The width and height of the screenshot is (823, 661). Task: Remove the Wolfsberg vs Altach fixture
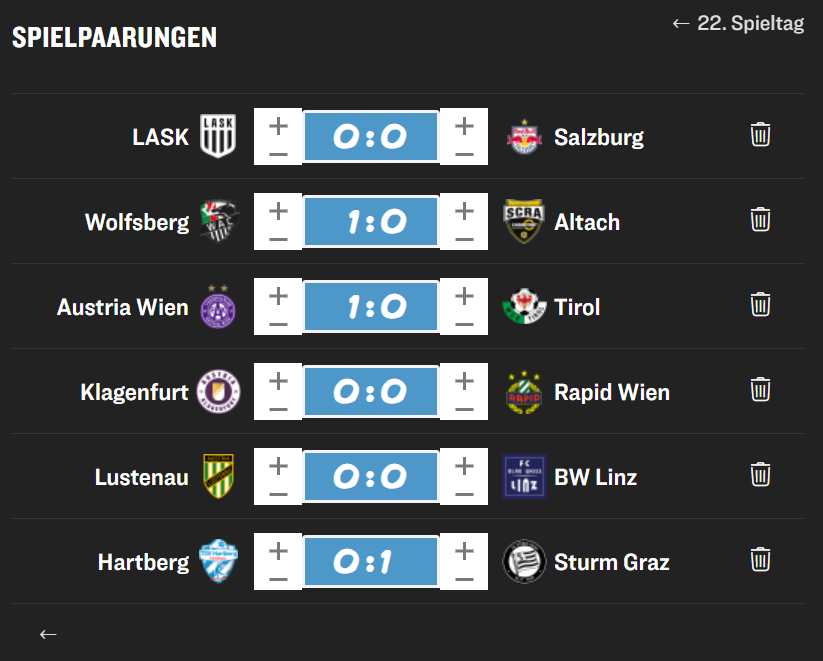click(x=760, y=219)
